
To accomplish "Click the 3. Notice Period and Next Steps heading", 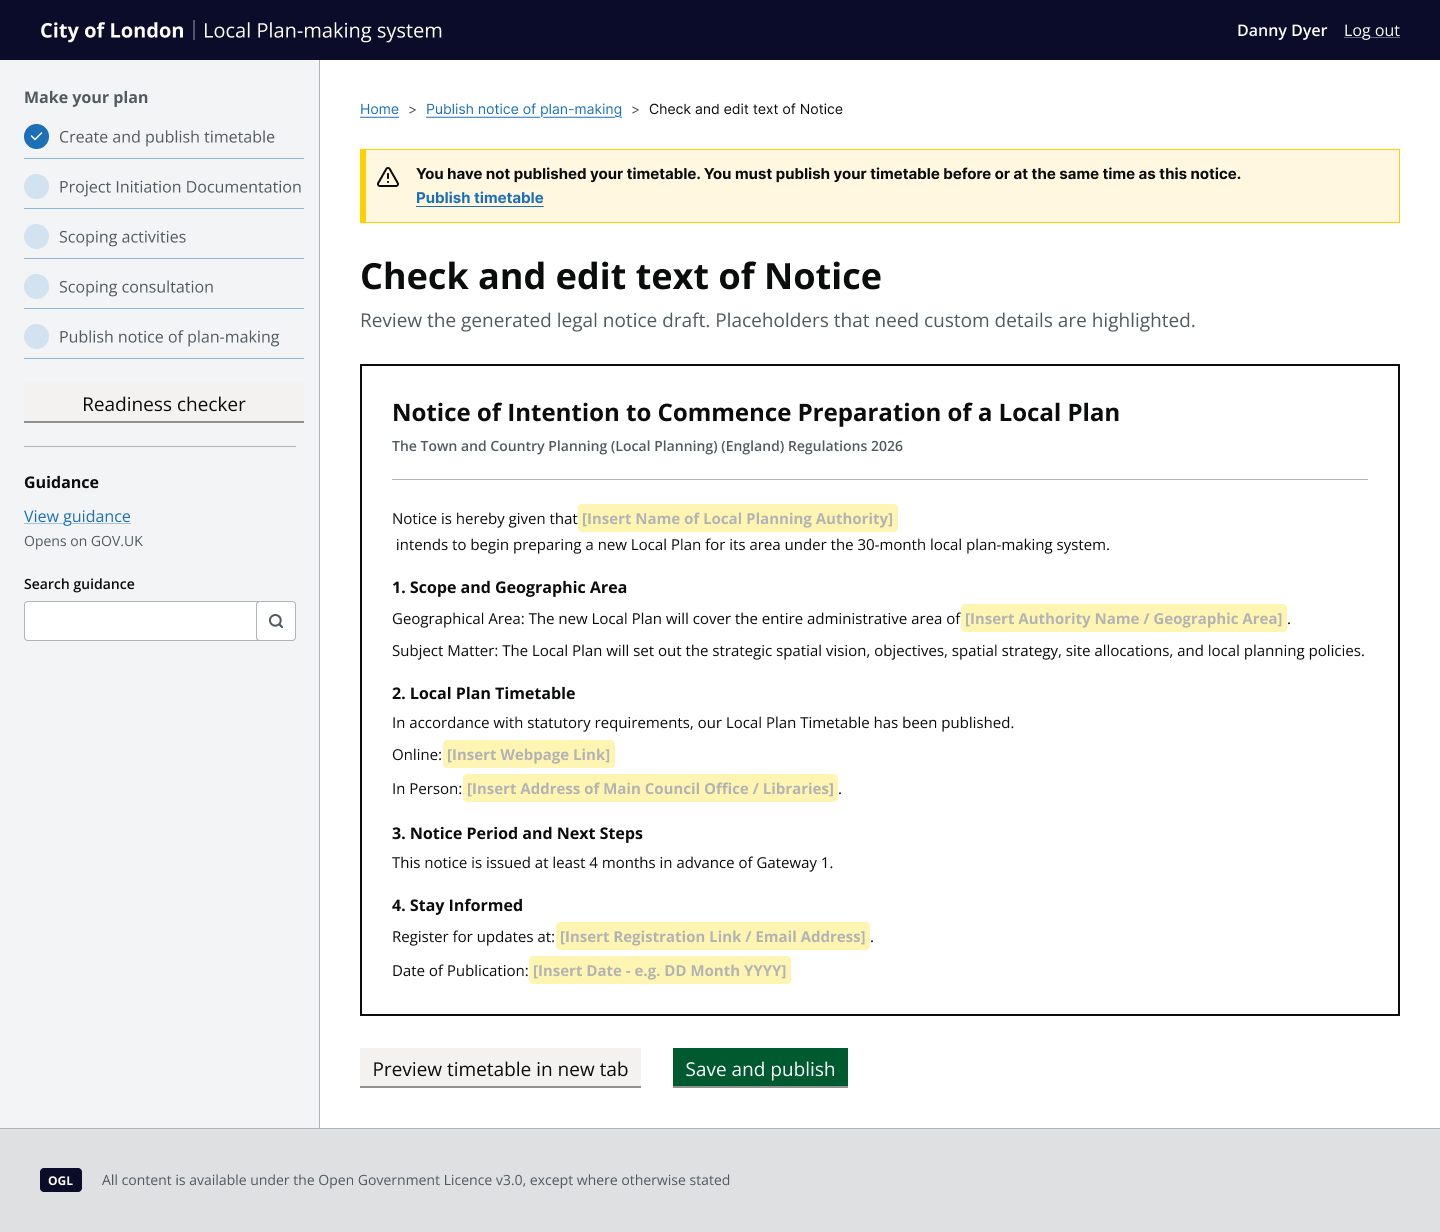I will [x=517, y=833].
